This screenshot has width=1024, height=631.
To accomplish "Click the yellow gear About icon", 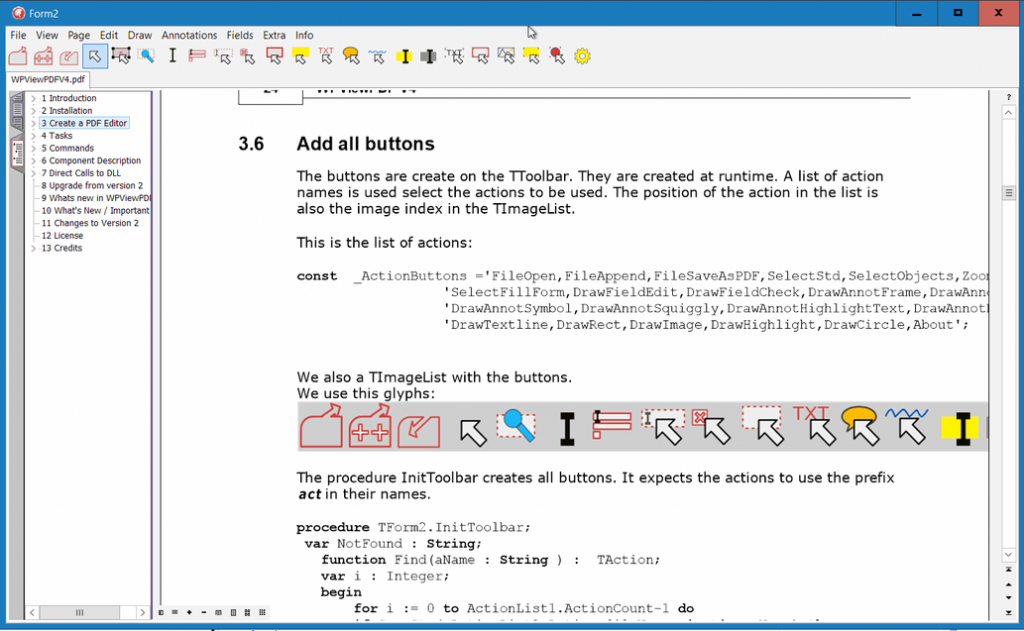I will (582, 56).
